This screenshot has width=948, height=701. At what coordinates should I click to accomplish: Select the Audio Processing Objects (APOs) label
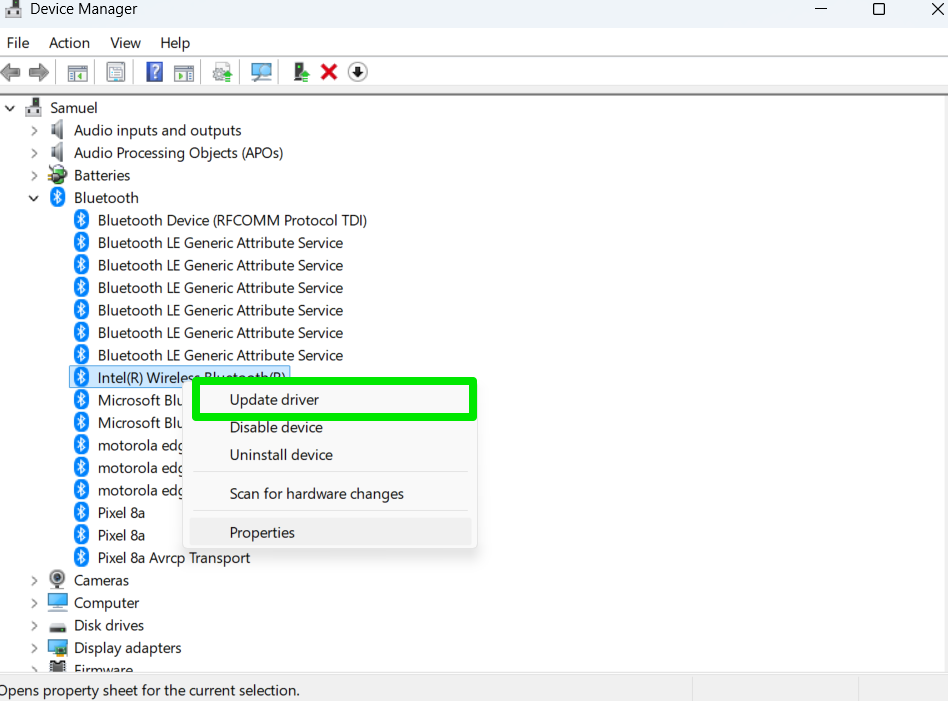coord(178,153)
